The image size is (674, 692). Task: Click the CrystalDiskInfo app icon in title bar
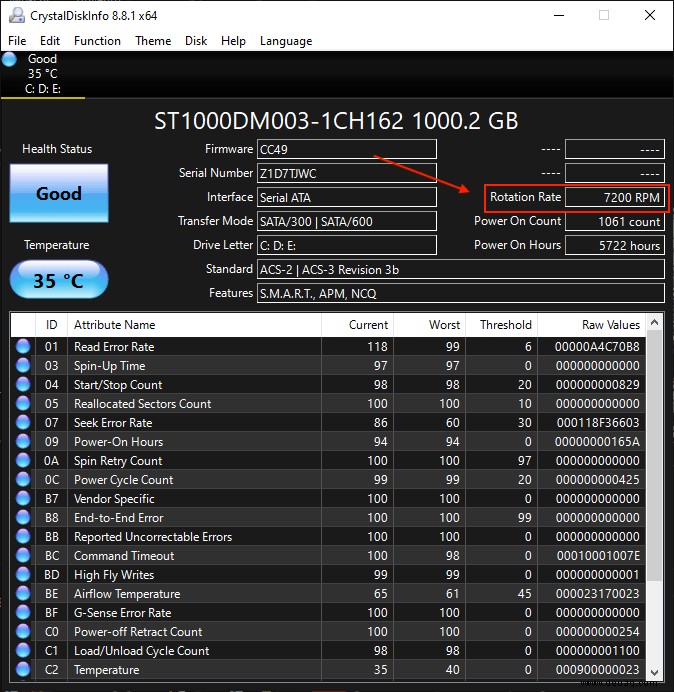pyautogui.click(x=17, y=15)
